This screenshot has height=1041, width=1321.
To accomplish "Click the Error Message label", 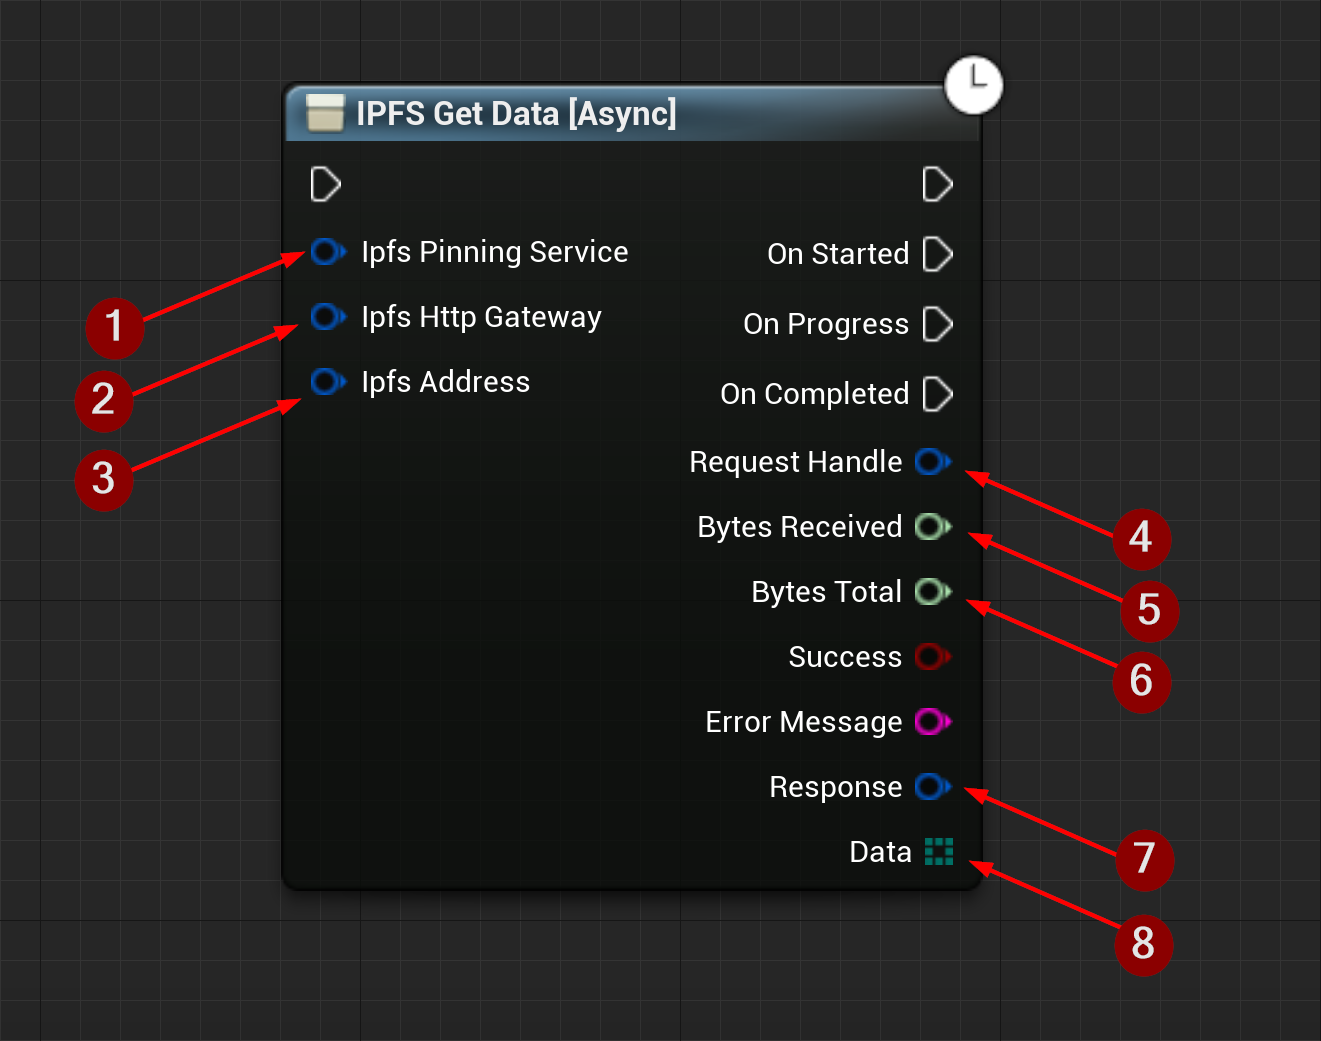I will pyautogui.click(x=804, y=722).
